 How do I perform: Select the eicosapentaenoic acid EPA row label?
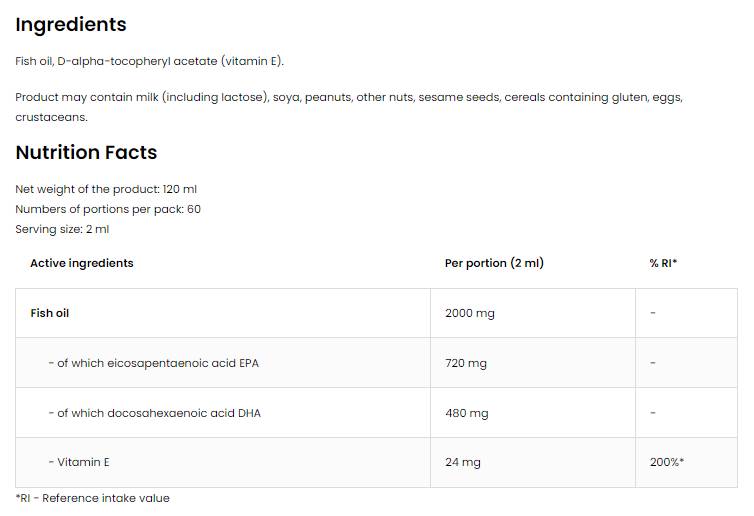click(153, 363)
